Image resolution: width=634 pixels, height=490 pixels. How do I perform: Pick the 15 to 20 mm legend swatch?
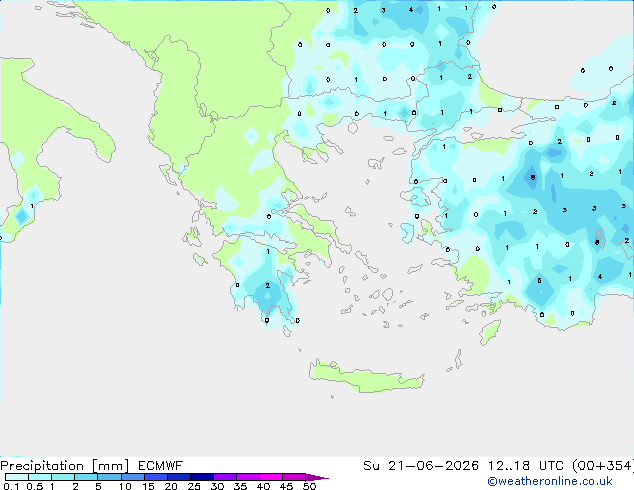click(156, 477)
